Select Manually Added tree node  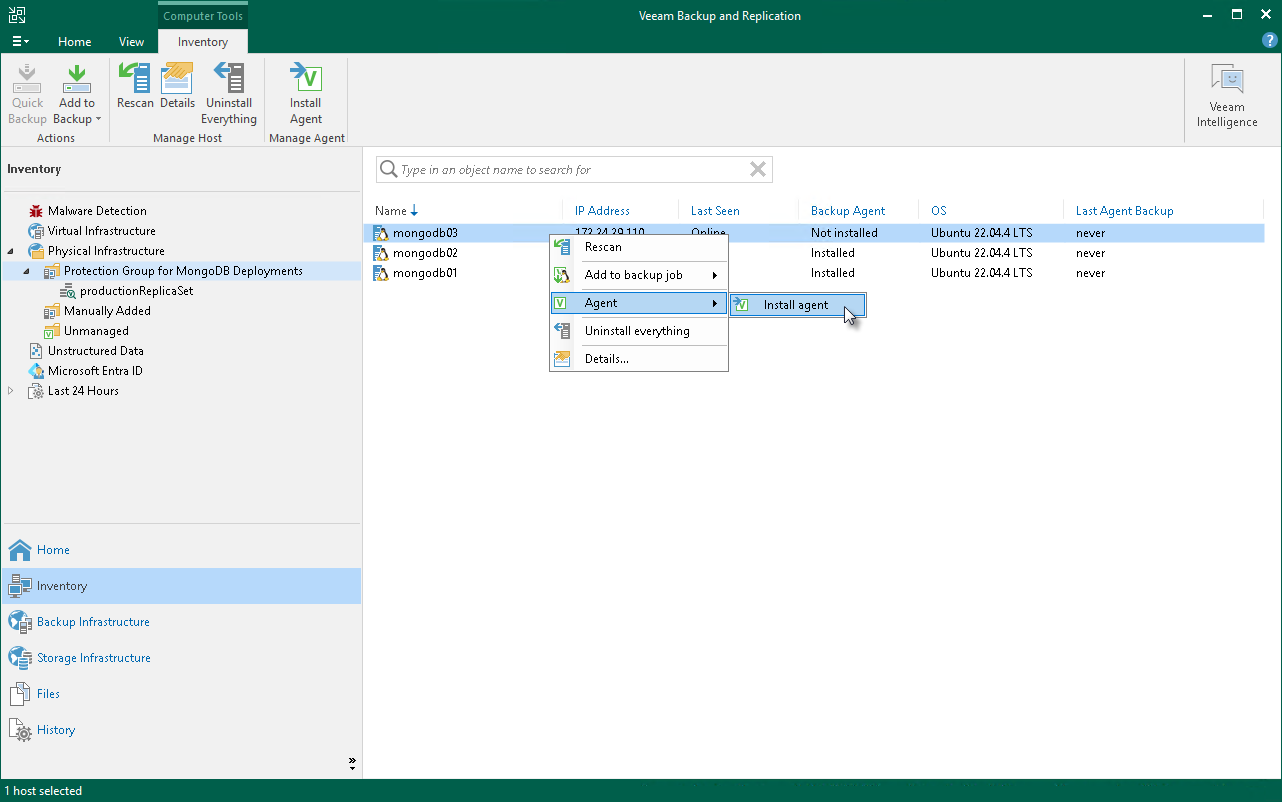click(107, 311)
